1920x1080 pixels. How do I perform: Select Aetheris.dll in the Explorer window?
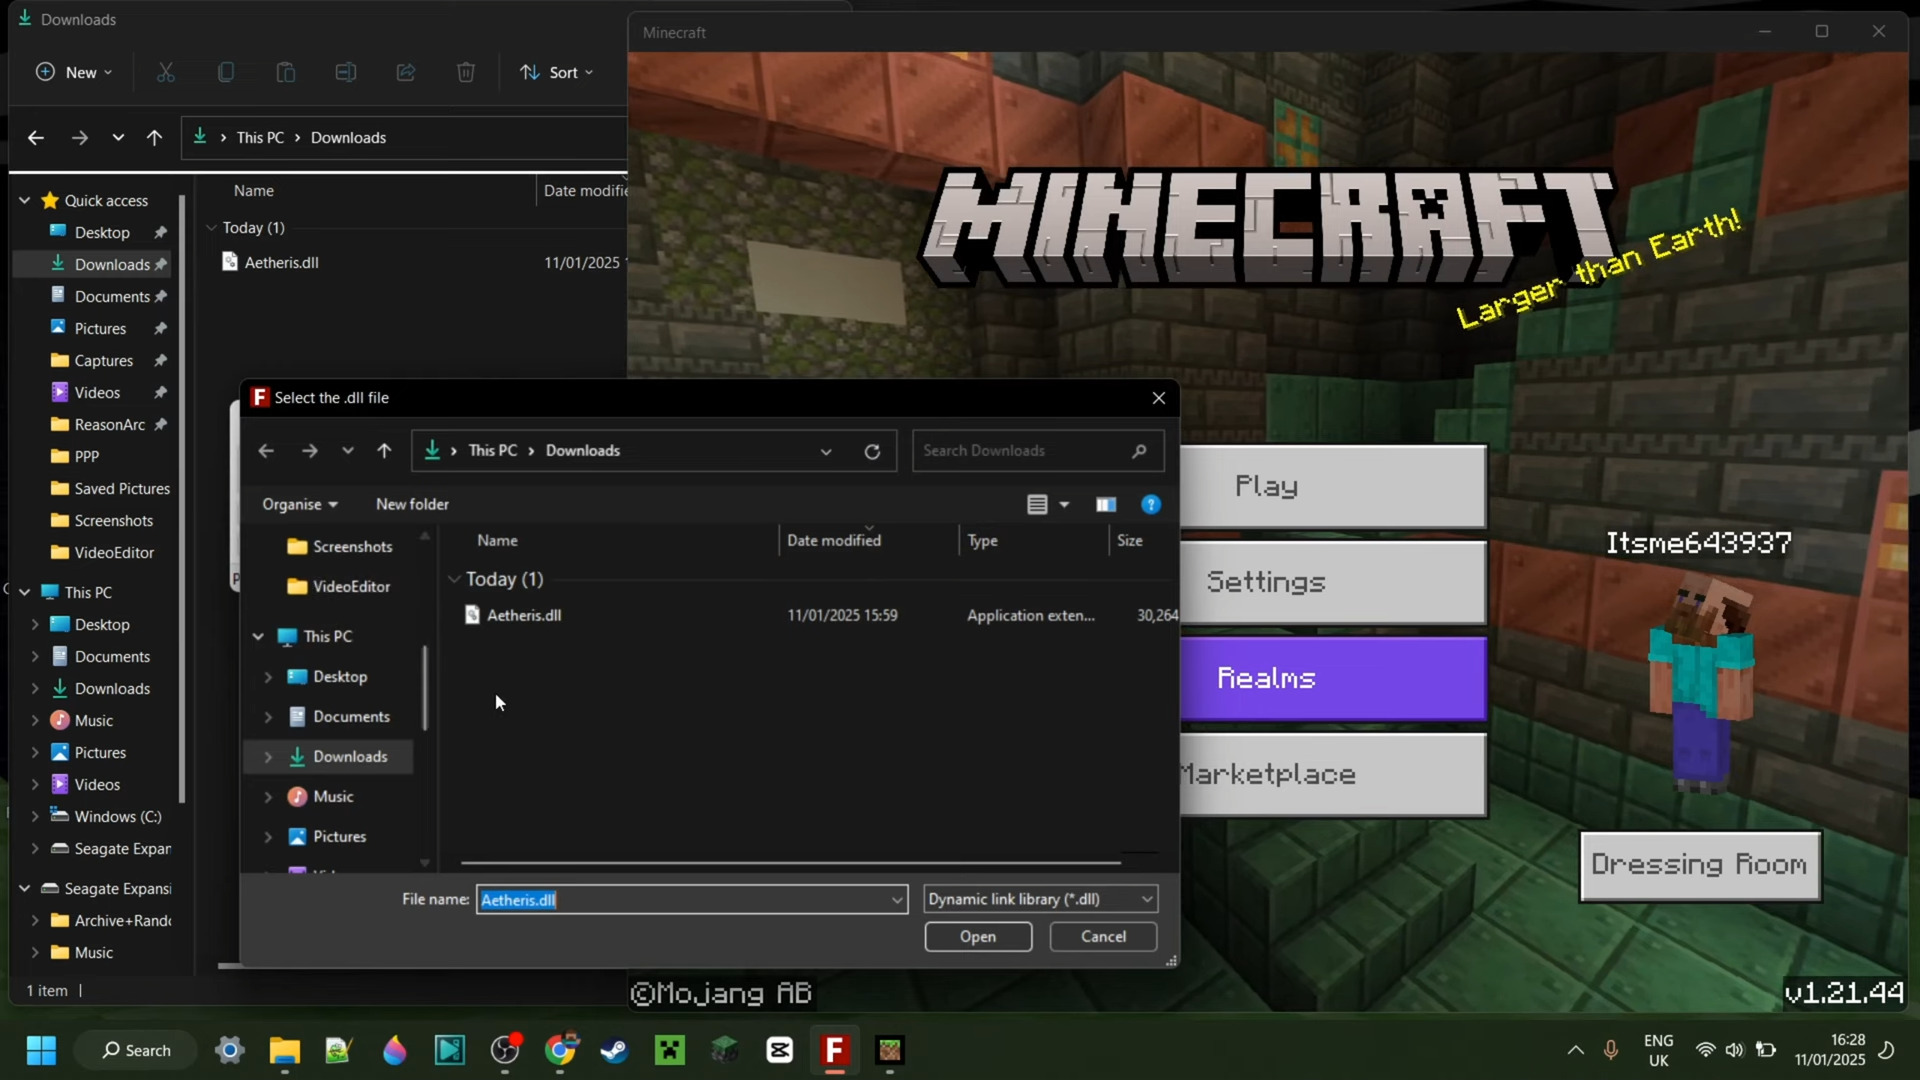[281, 263]
